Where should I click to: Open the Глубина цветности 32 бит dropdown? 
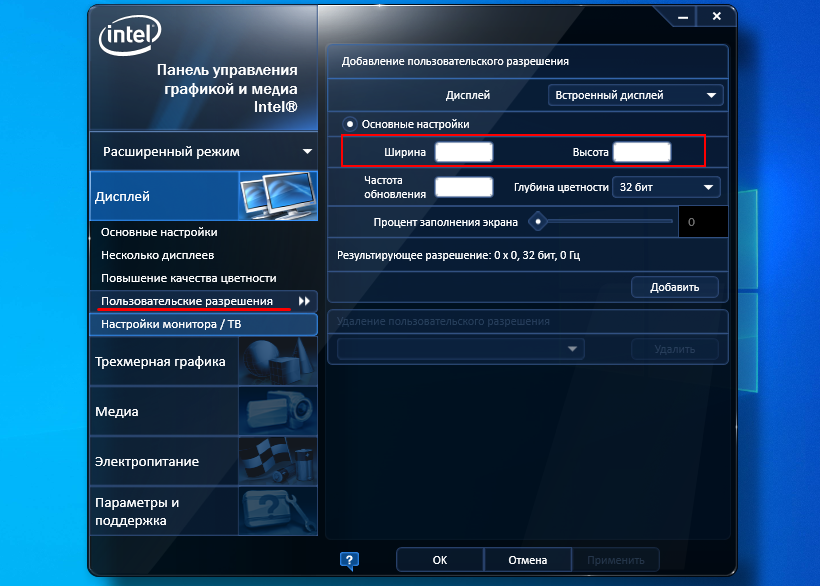(x=666, y=187)
